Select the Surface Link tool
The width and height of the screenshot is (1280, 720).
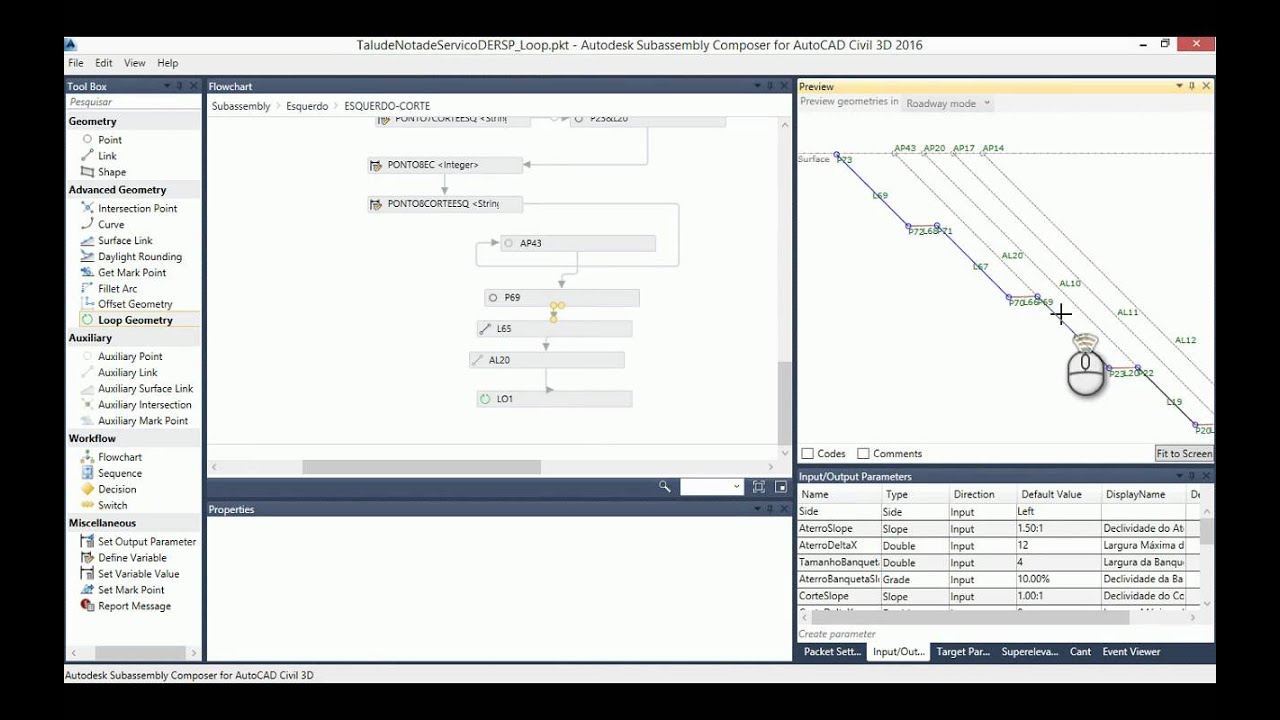(x=125, y=240)
